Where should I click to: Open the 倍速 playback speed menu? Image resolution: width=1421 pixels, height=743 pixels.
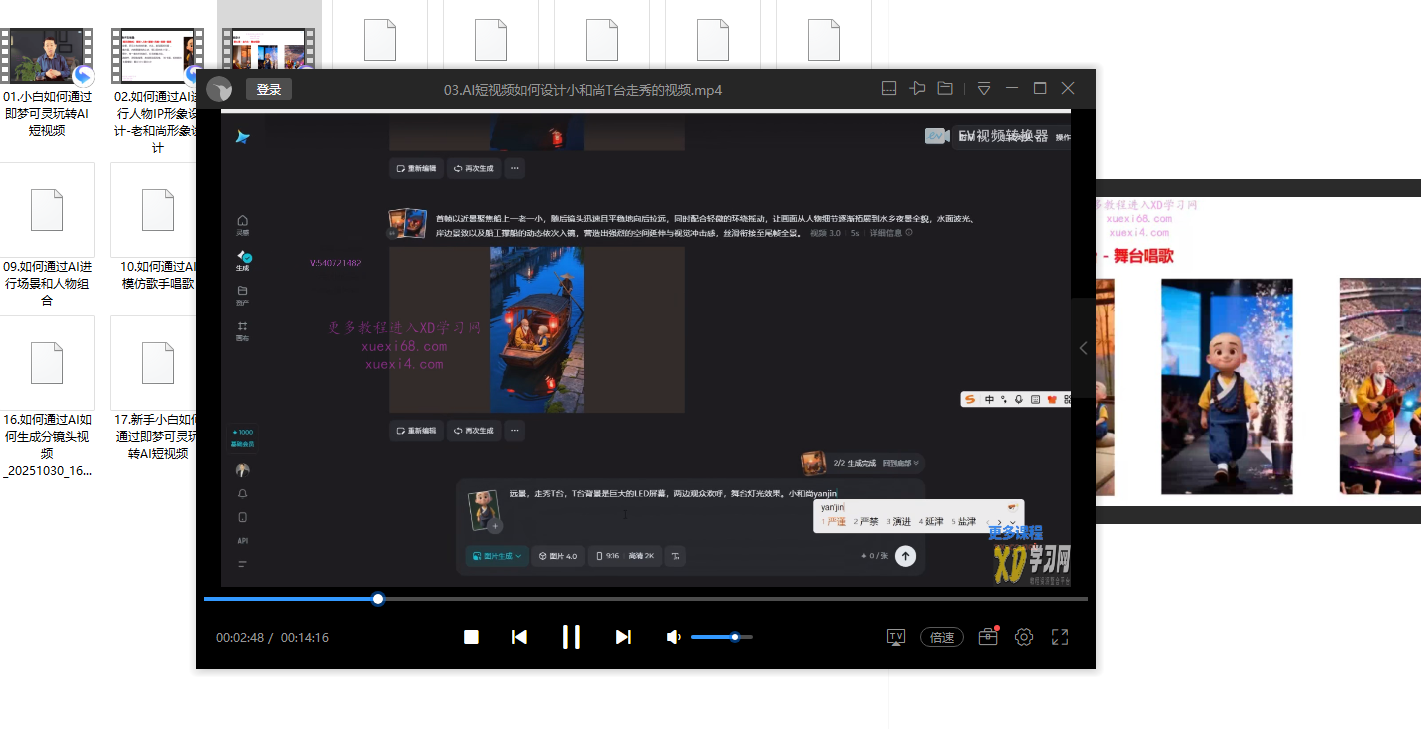[942, 637]
